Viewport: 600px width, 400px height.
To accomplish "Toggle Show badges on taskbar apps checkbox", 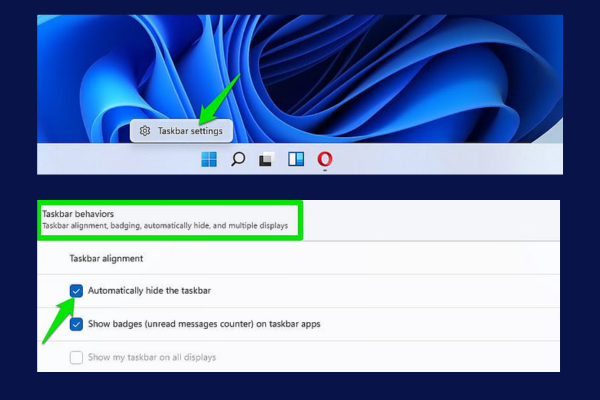I will point(76,324).
